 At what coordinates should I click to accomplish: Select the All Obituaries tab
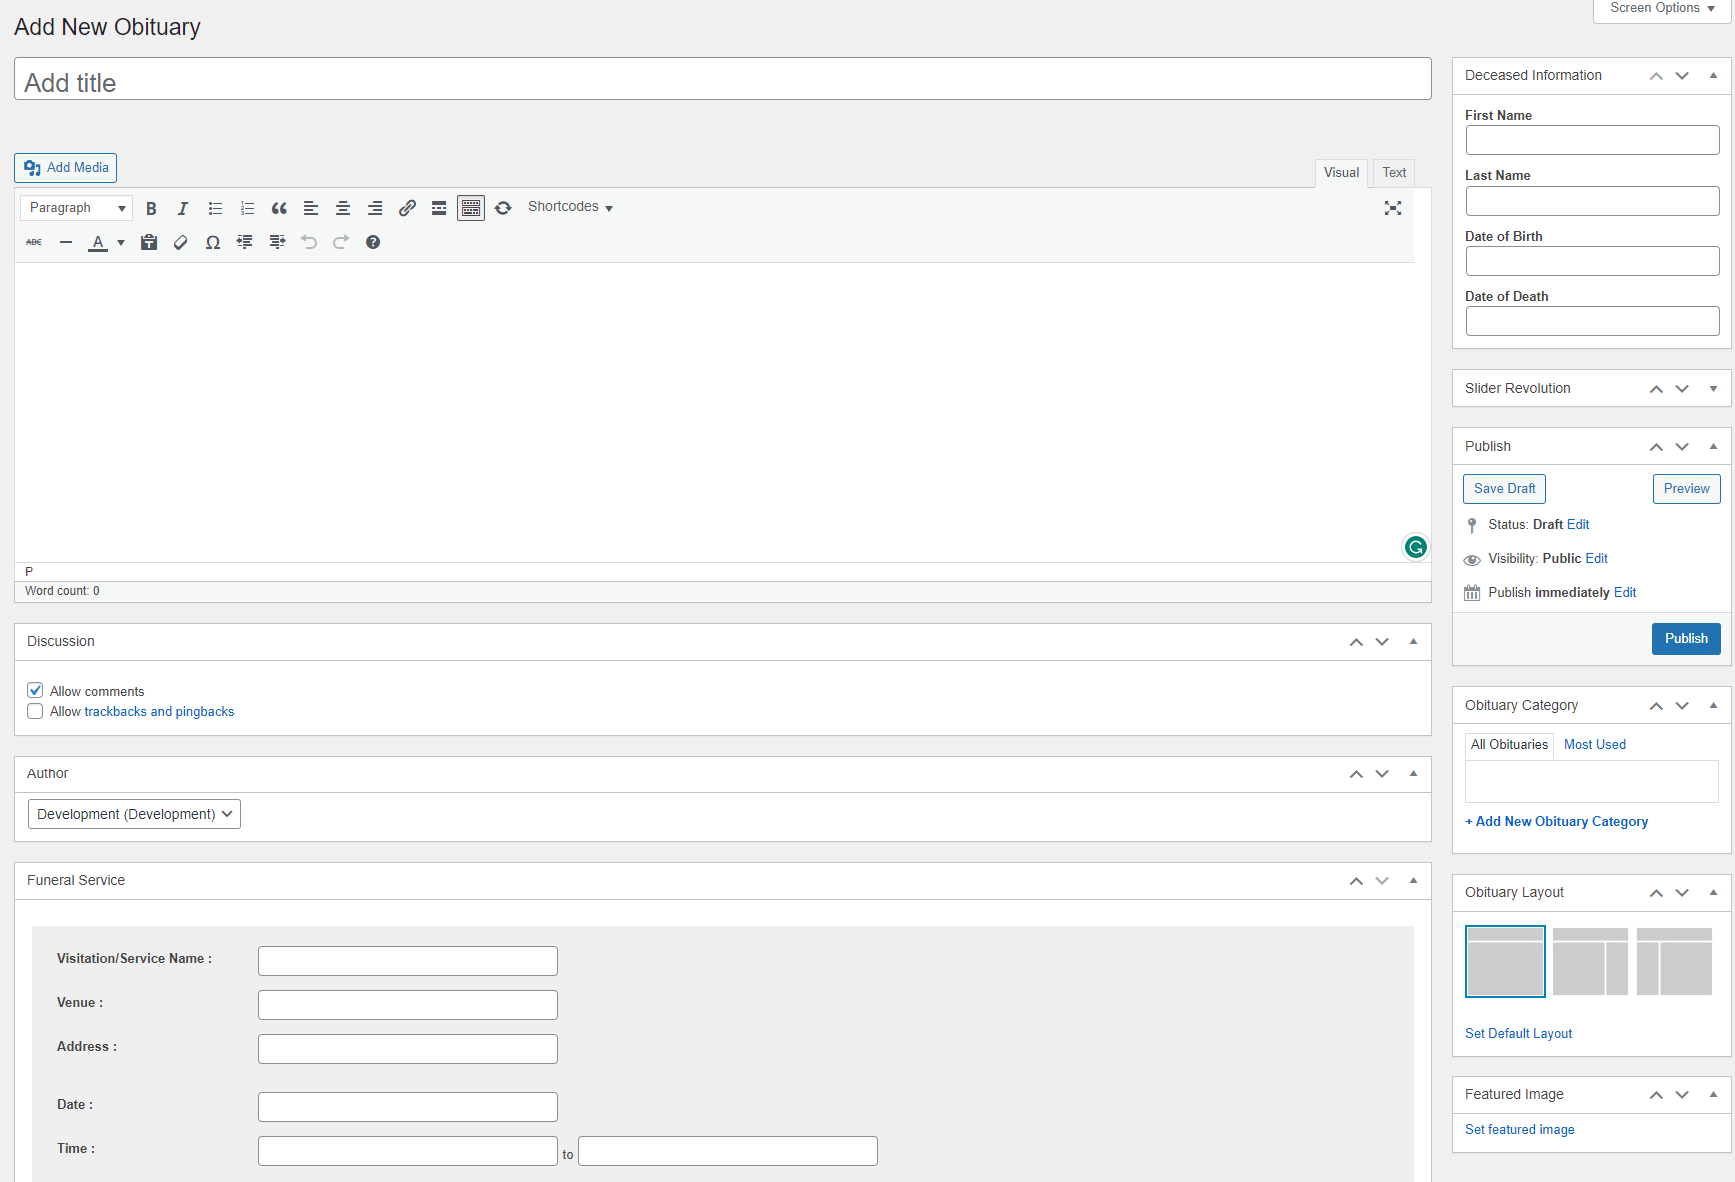[1509, 745]
